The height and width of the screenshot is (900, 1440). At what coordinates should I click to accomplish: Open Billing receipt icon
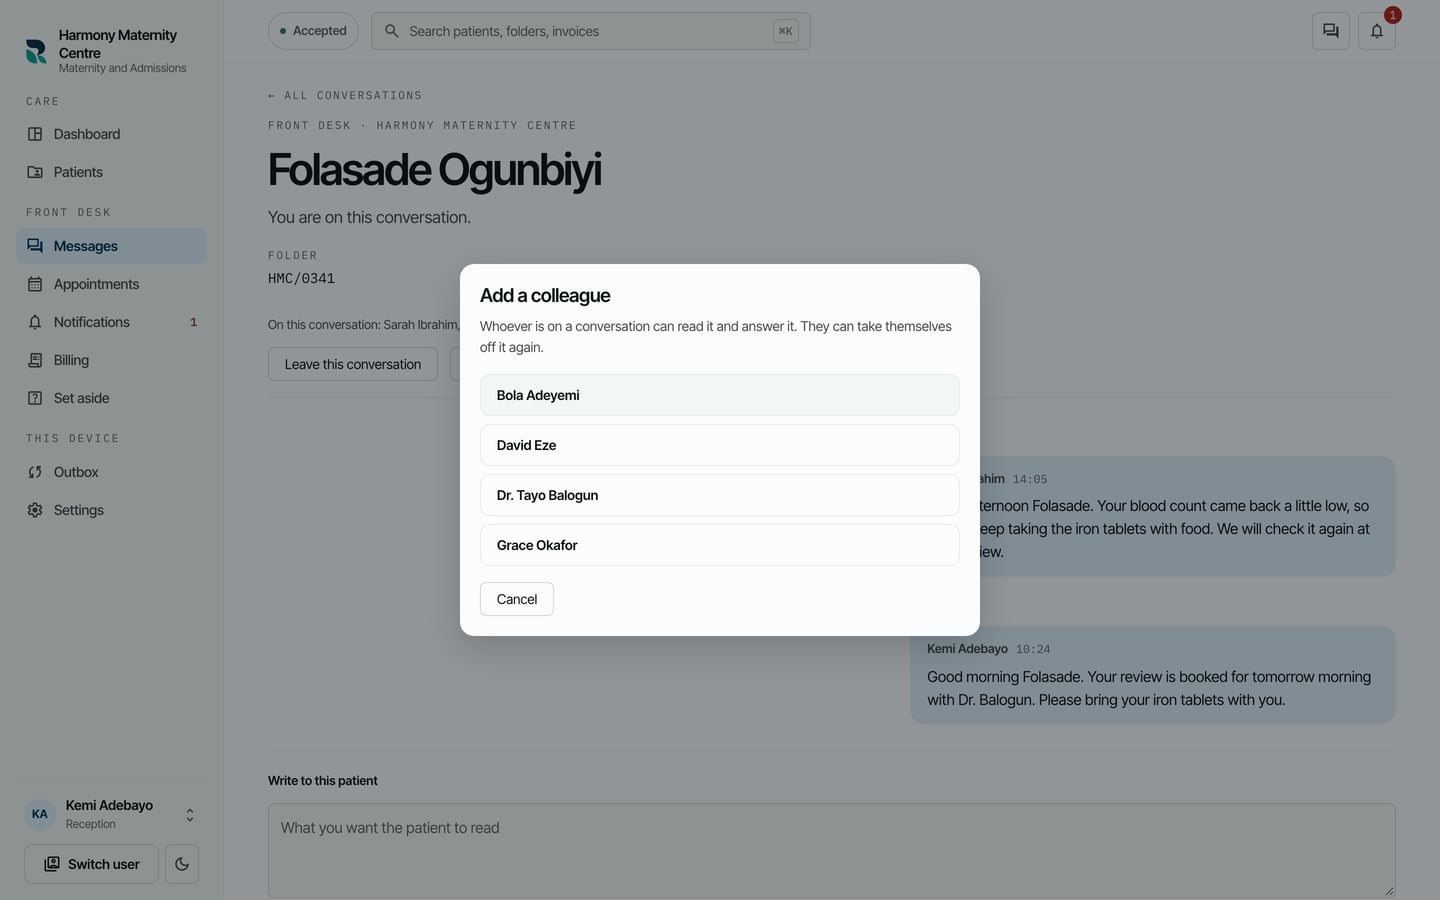(35, 360)
